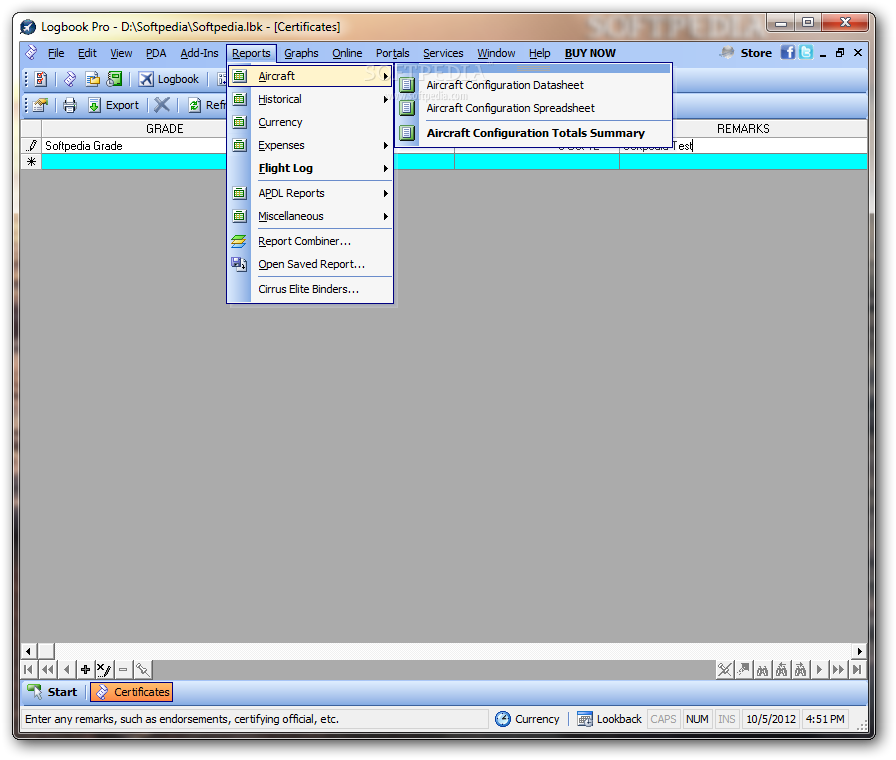Screen dimensions: 896x760
Task: Open the Twitter icon near Store
Action: (806, 53)
